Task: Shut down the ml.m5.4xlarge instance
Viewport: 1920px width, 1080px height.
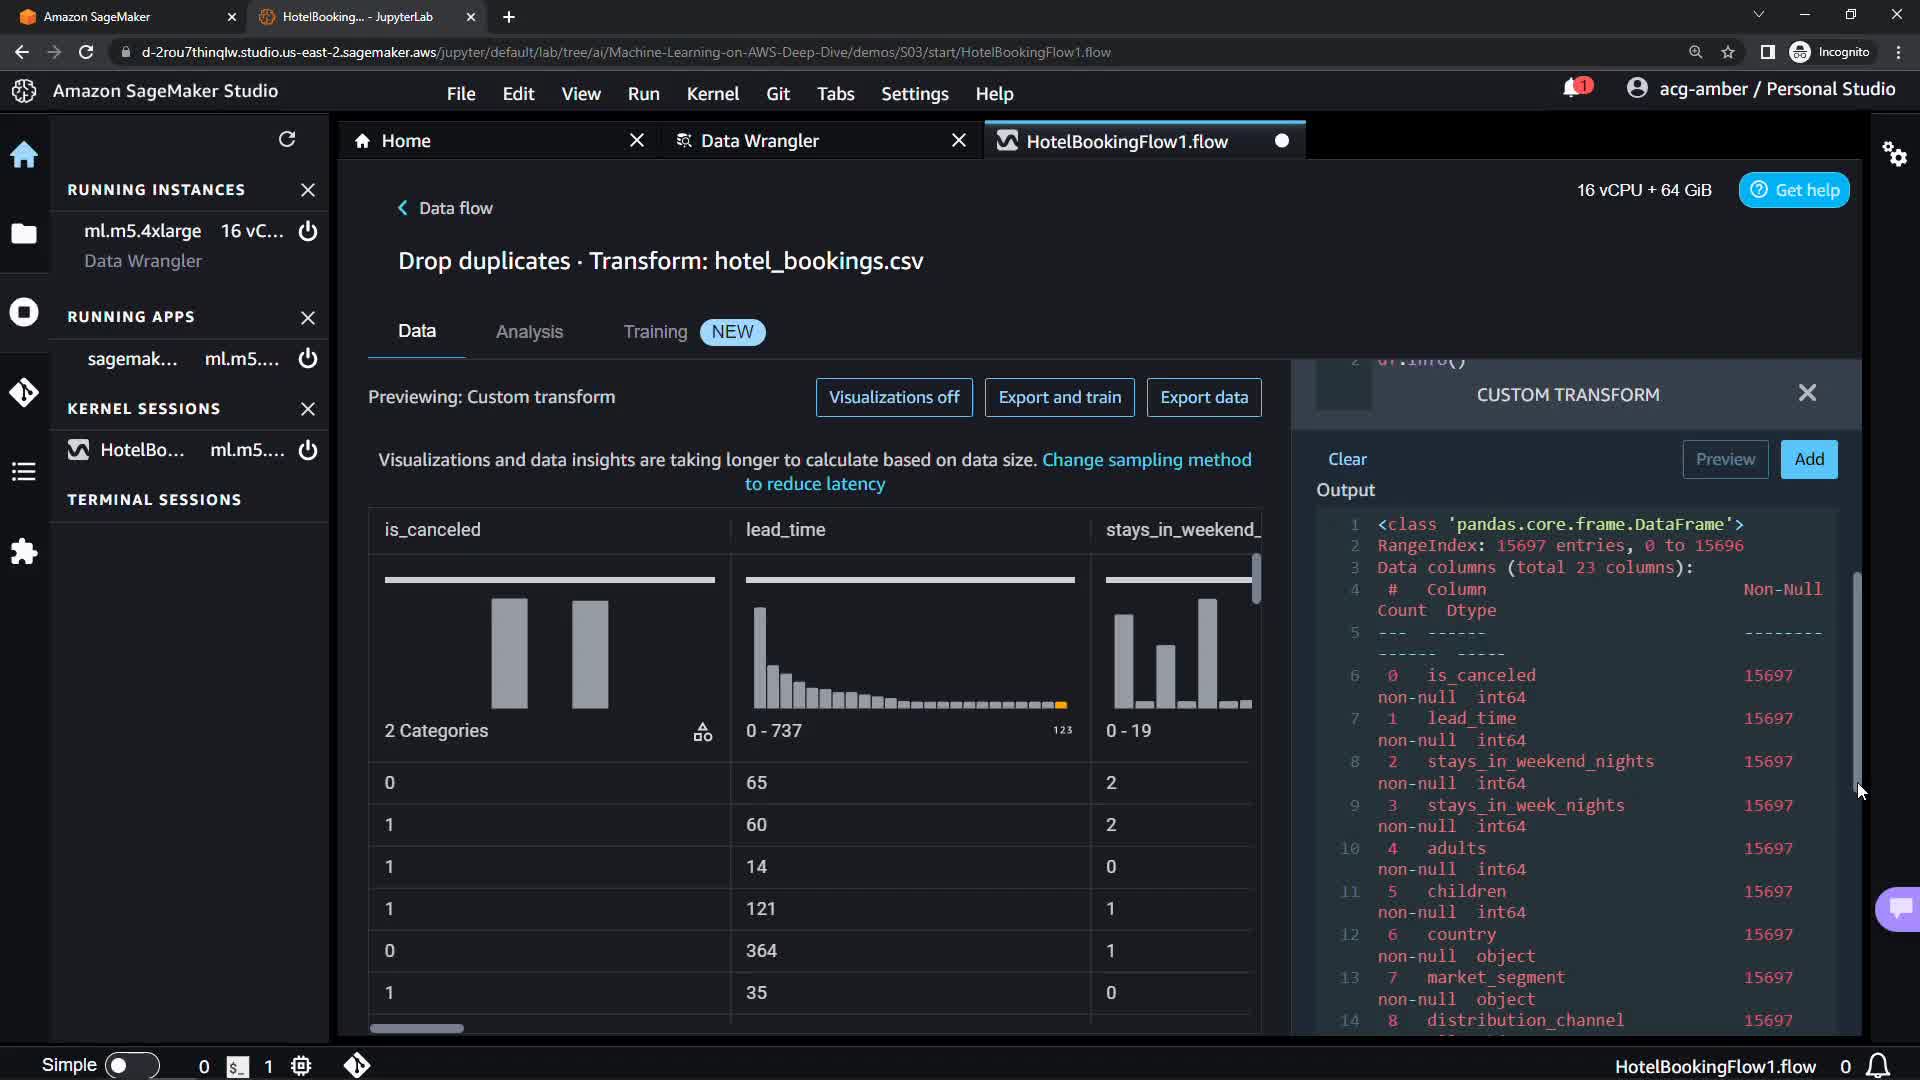Action: pyautogui.click(x=308, y=231)
